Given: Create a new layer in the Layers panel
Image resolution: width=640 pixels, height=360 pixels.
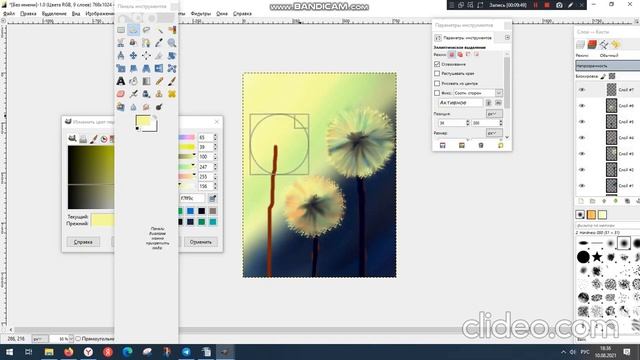Looking at the screenshot, I should [581, 201].
